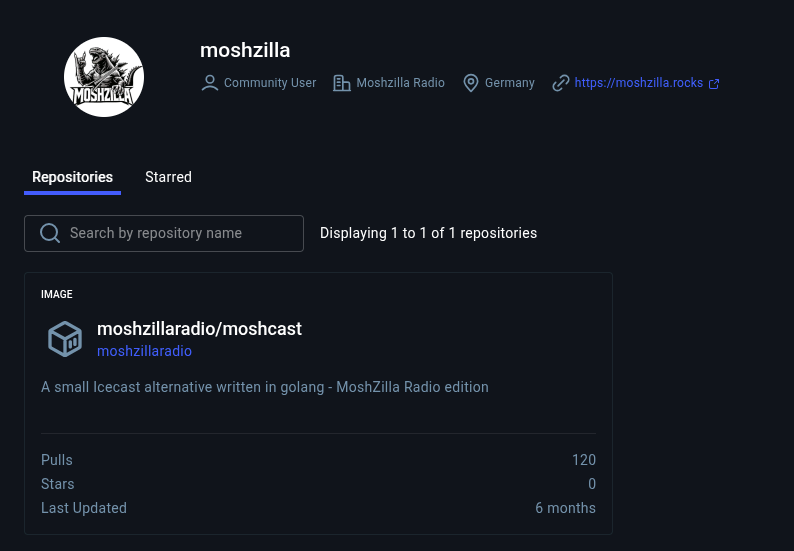
Task: Click the Moshzilla Radio organization label
Action: (400, 83)
